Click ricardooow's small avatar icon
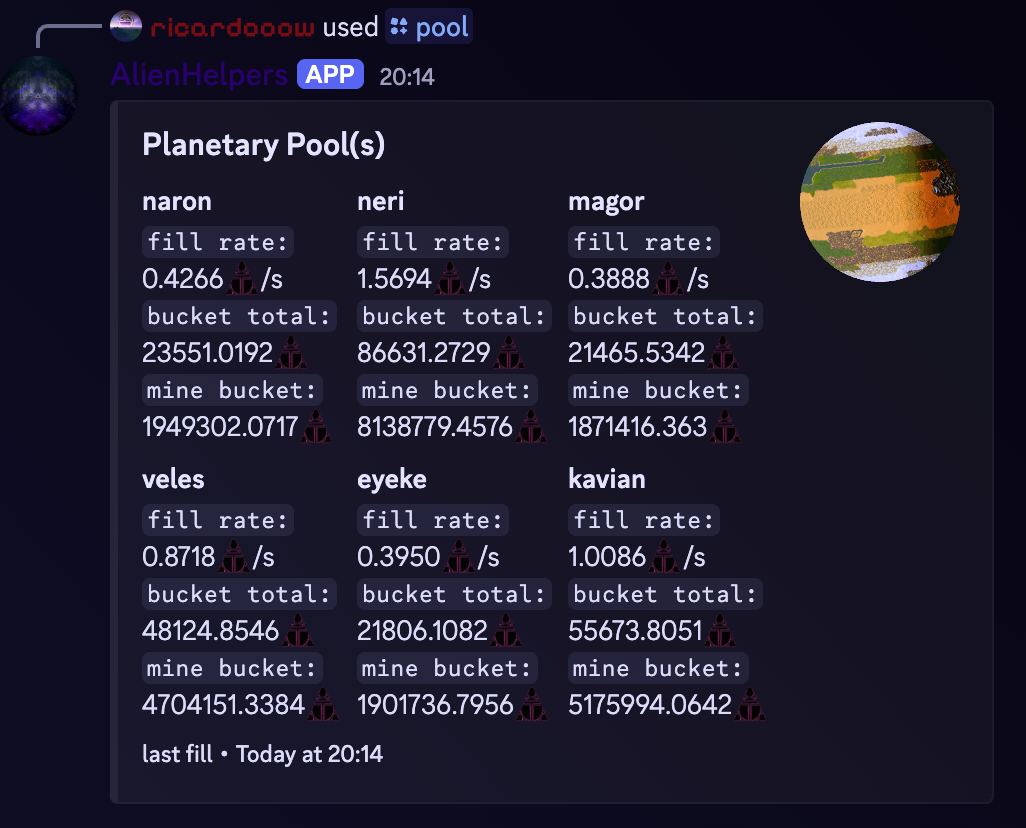Screen dimensions: 1026x828 coord(126,26)
